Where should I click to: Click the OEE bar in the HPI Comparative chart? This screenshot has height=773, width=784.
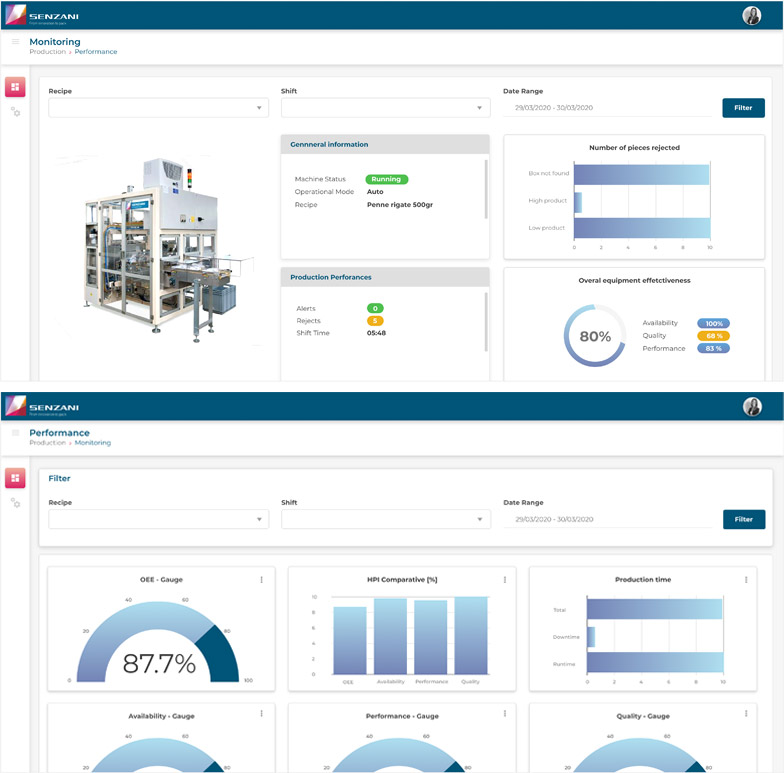pos(350,640)
